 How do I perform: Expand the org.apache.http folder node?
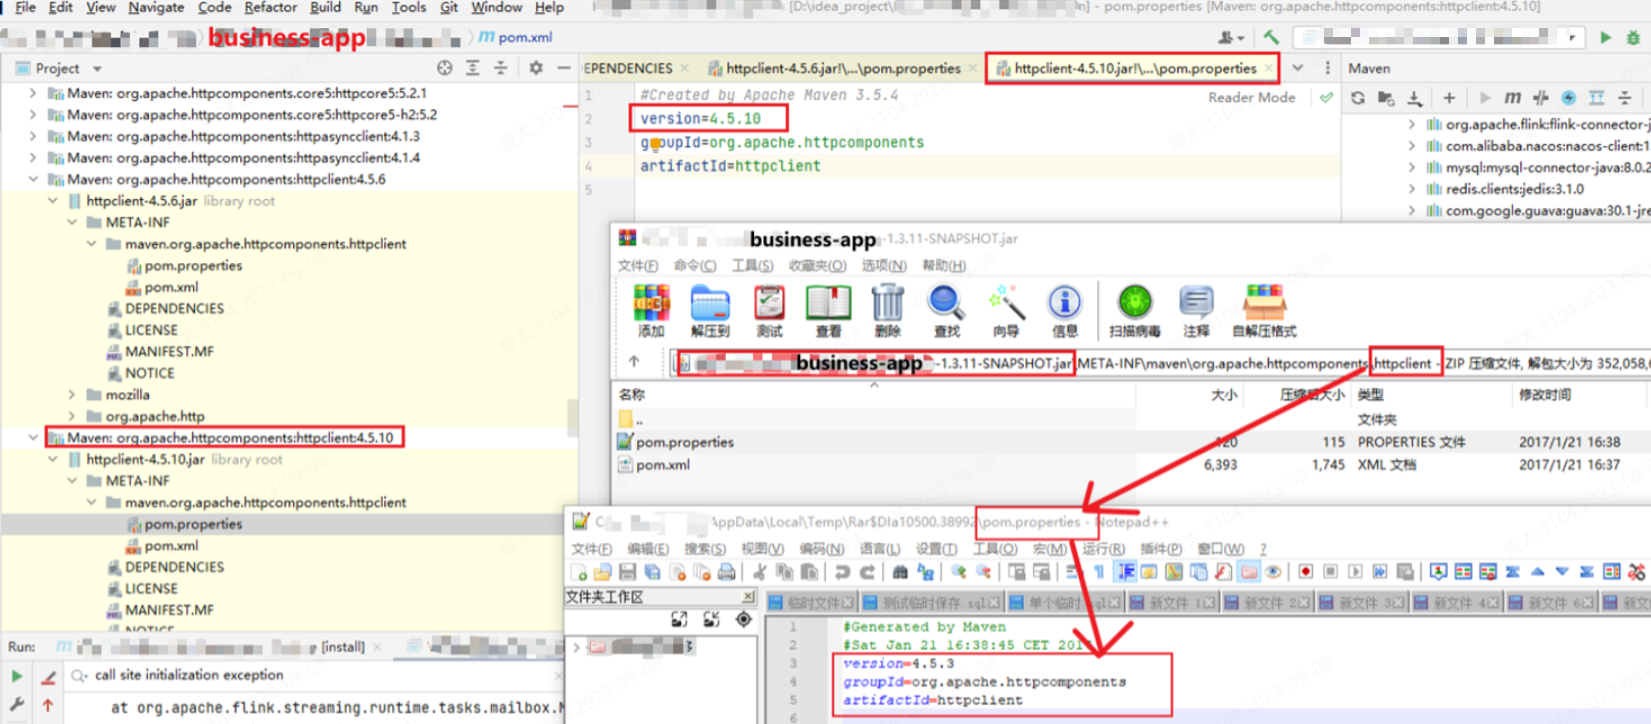point(72,416)
